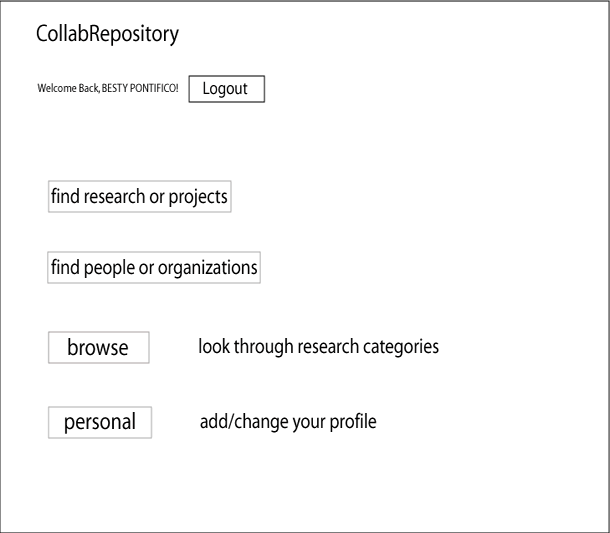Click the personal button

pyautogui.click(x=100, y=423)
